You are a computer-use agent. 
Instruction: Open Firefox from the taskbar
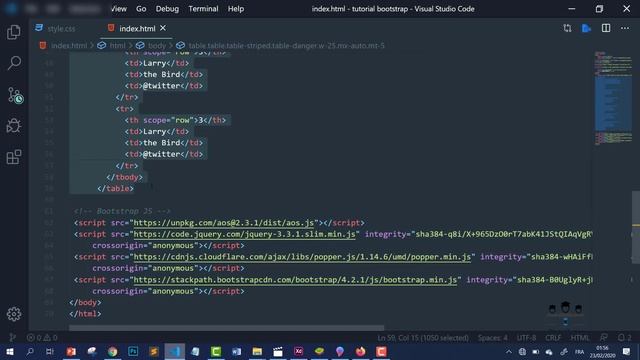[360, 351]
